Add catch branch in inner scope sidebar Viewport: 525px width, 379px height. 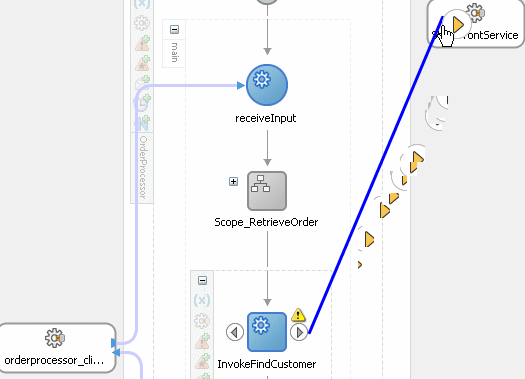(203, 341)
